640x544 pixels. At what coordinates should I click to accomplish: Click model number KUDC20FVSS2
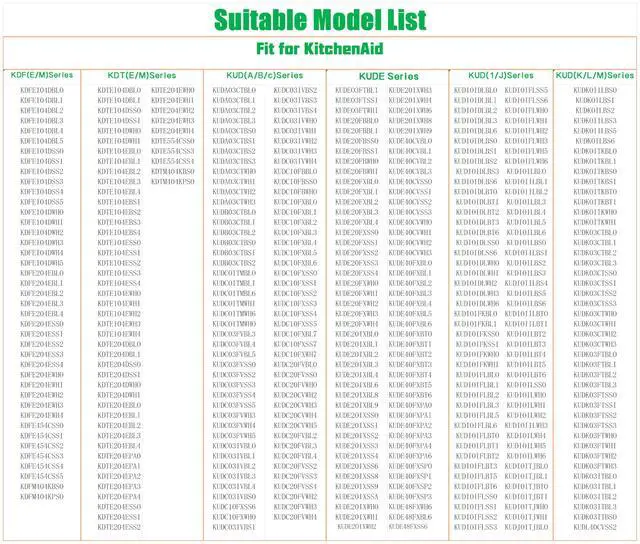click(x=295, y=466)
